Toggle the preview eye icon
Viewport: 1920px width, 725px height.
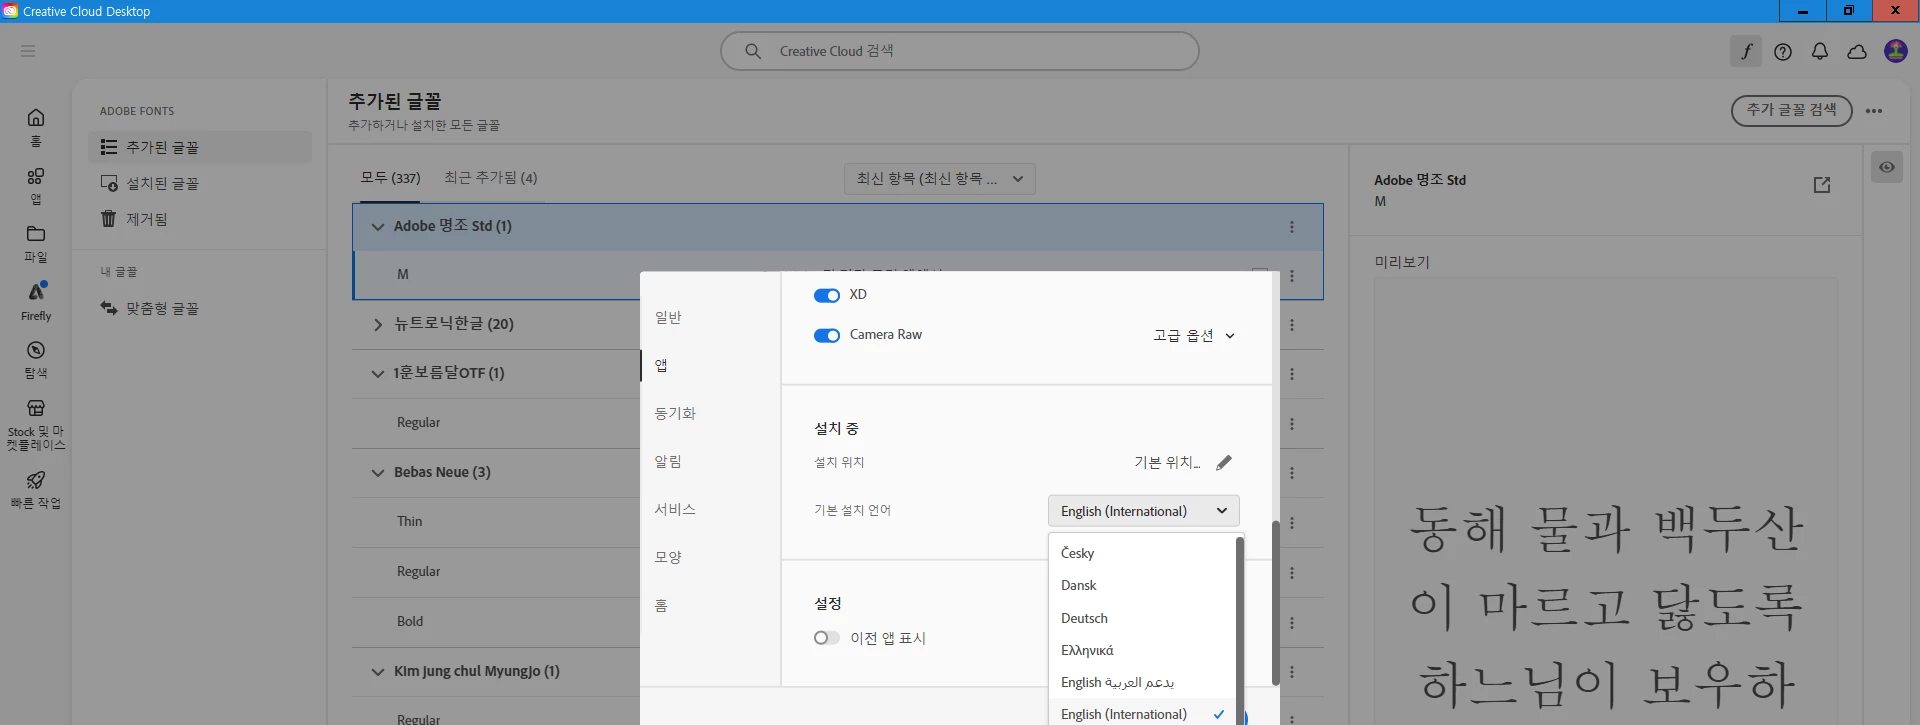(x=1886, y=167)
